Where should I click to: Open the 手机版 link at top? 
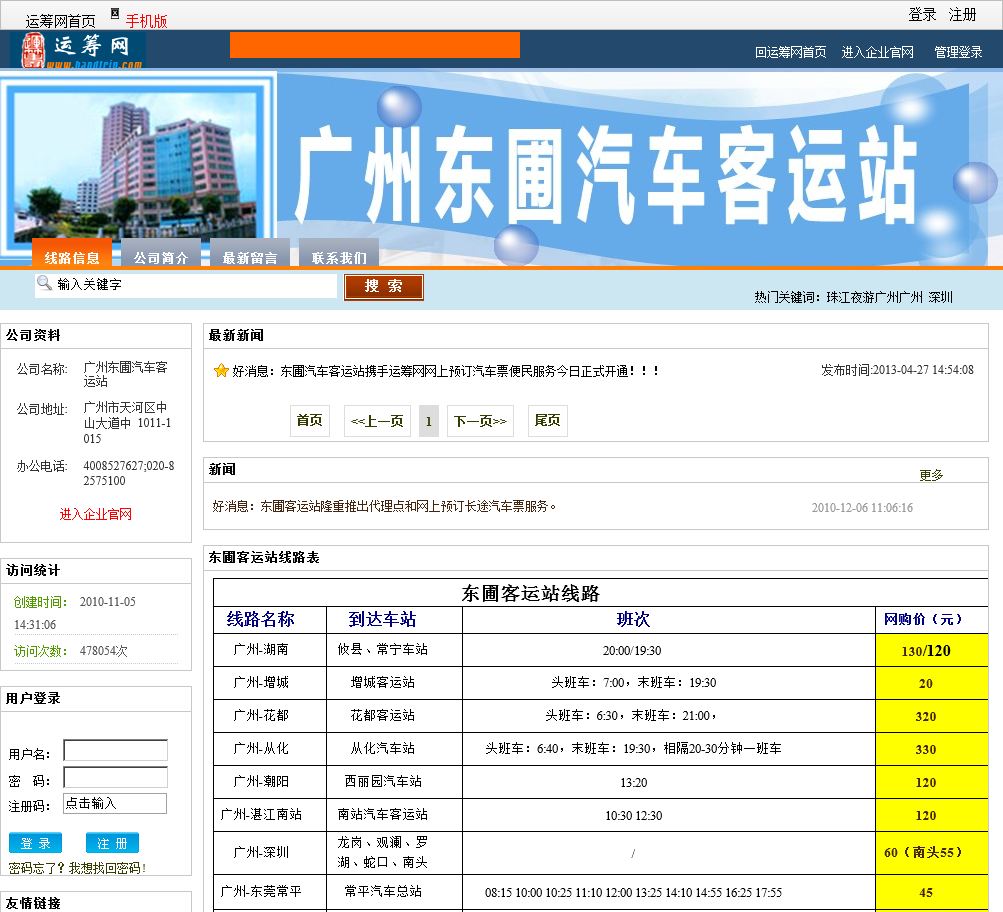[146, 21]
